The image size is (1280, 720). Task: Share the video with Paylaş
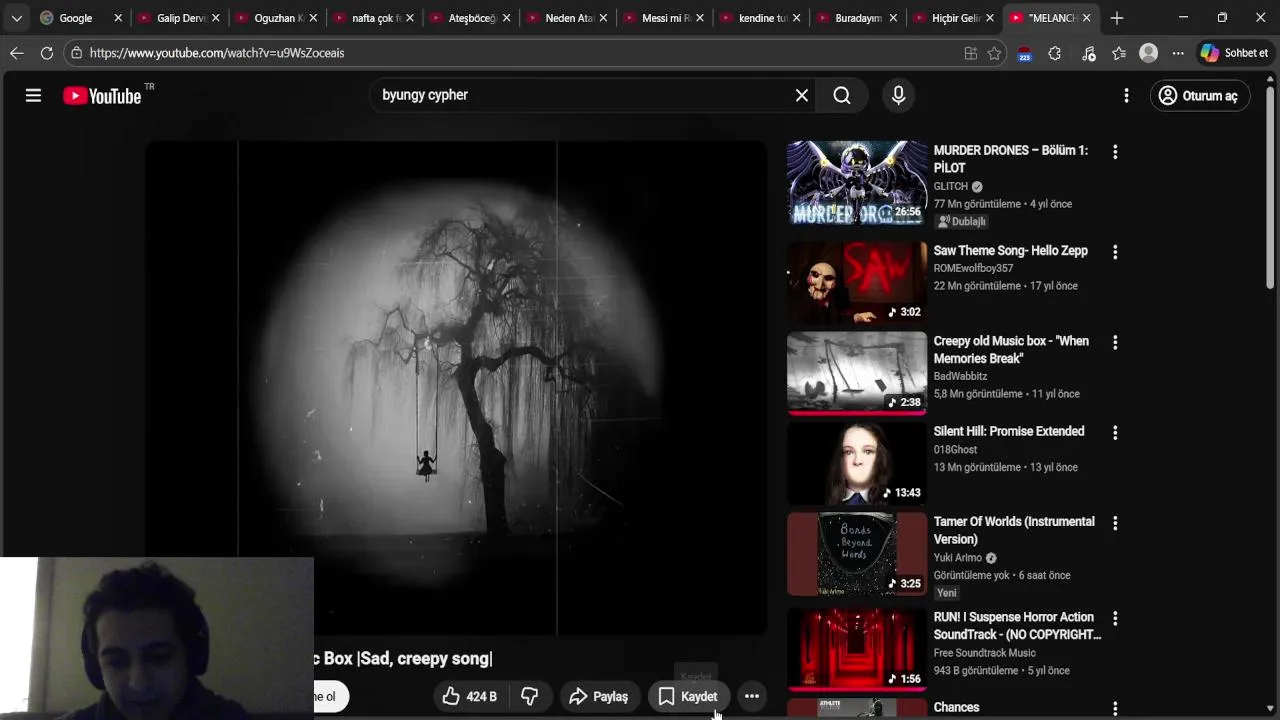(x=599, y=696)
